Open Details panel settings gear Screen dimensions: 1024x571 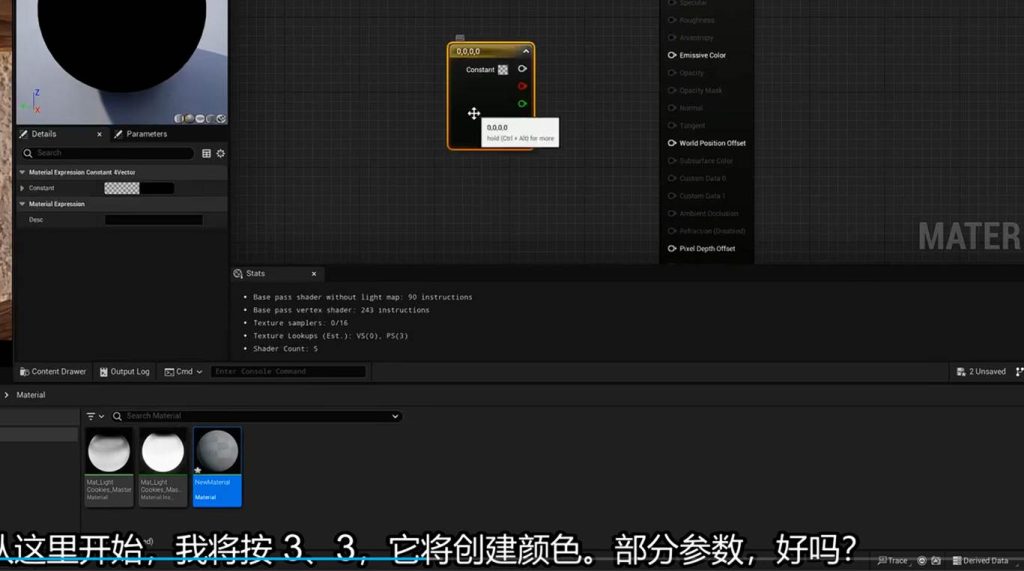tap(221, 153)
